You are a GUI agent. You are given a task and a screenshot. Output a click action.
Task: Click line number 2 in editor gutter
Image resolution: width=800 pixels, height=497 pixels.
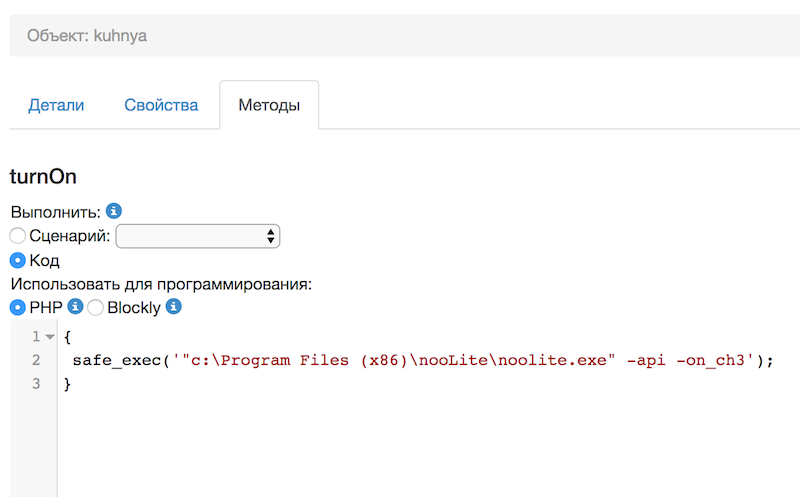36,360
